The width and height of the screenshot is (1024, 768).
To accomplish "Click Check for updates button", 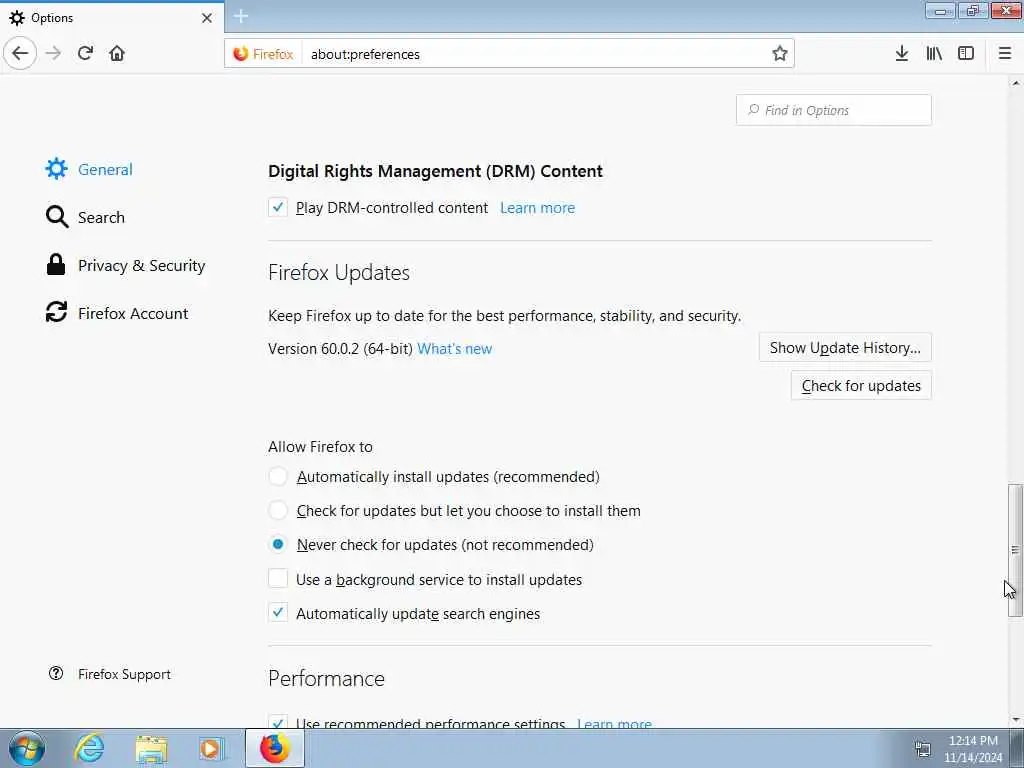I will pyautogui.click(x=861, y=385).
